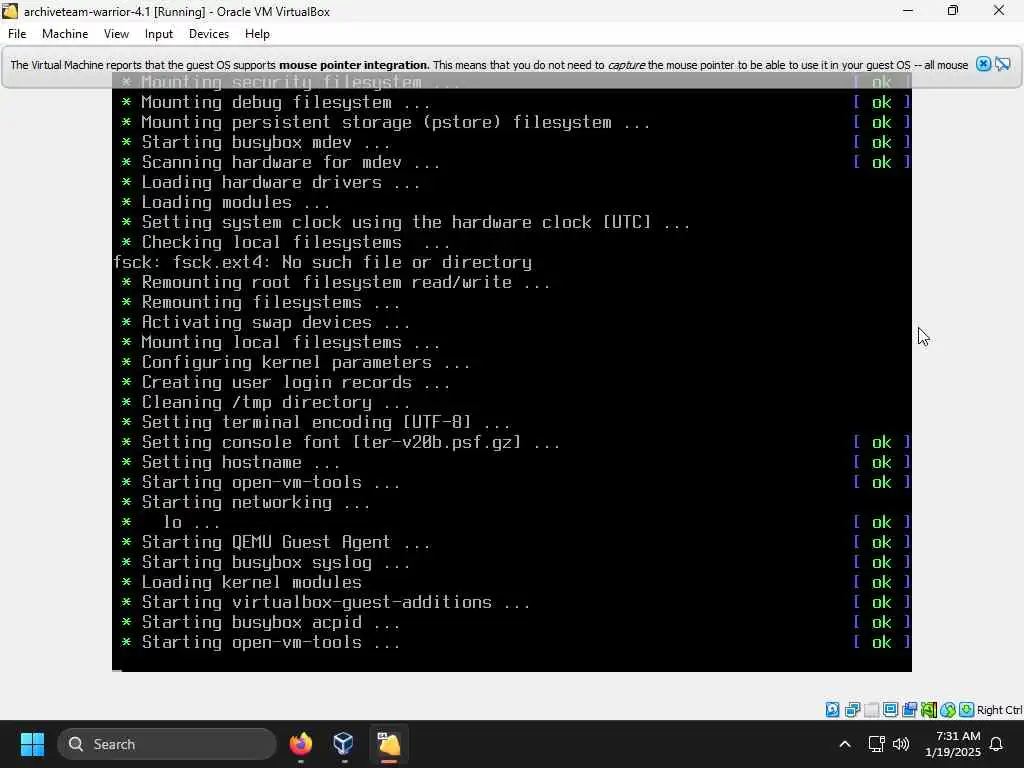Image resolution: width=1024 pixels, height=768 pixels.
Task: Click the 'fsck: fsck.ext4: No such file' line
Action: tap(323, 263)
